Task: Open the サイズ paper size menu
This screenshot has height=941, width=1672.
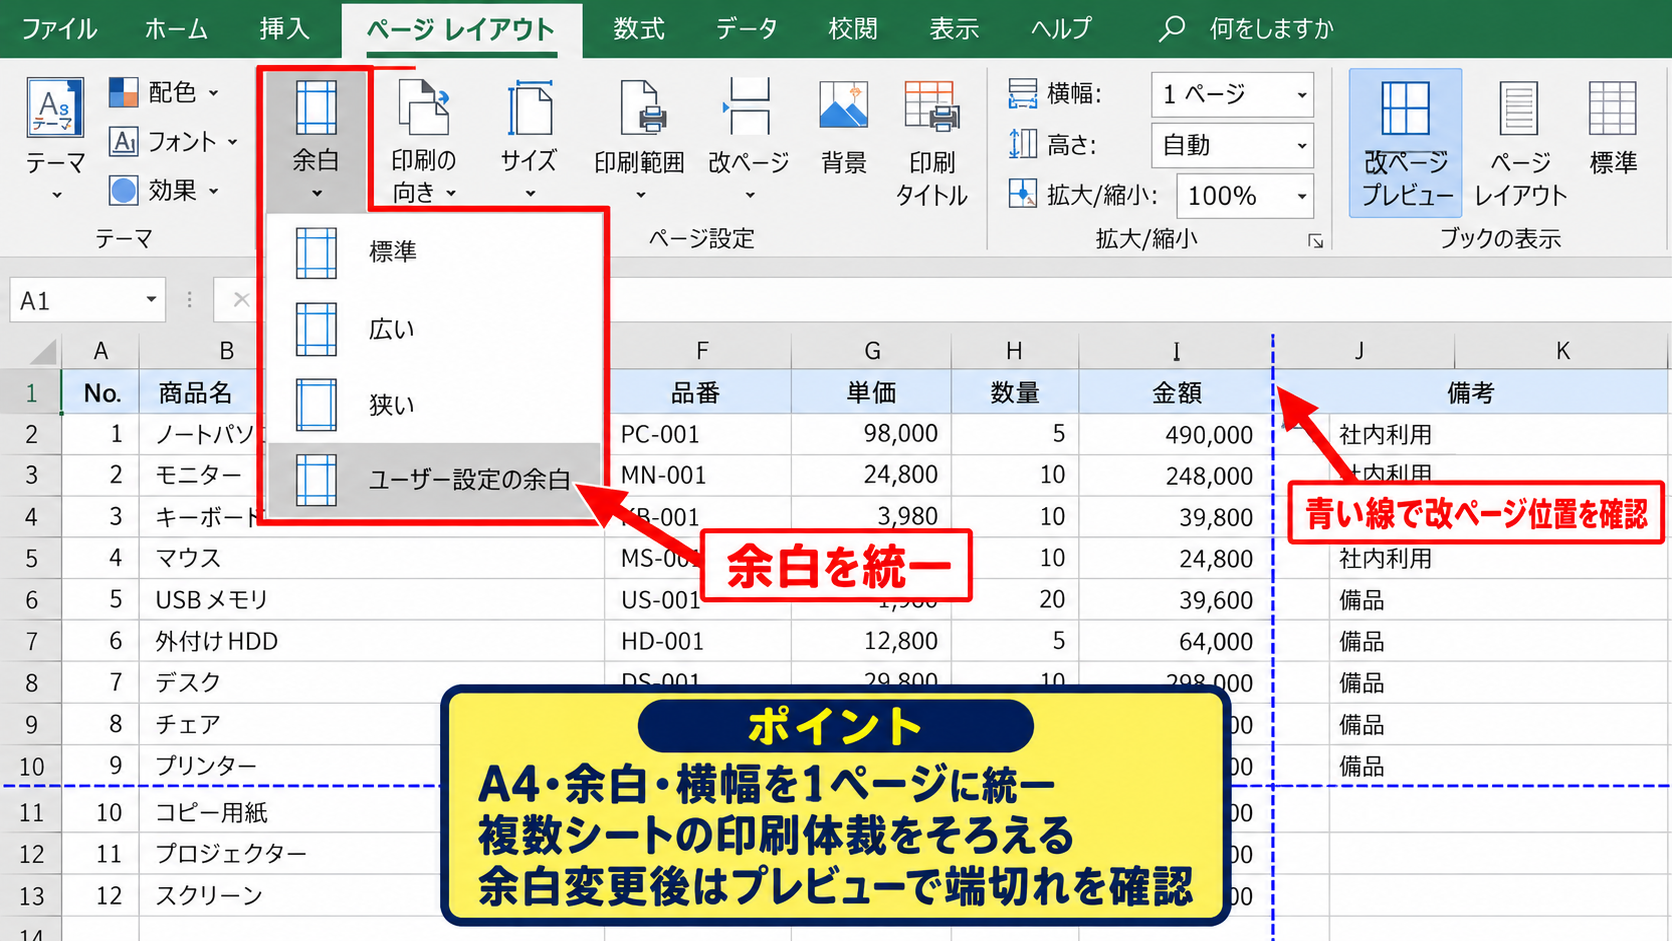Action: (529, 140)
